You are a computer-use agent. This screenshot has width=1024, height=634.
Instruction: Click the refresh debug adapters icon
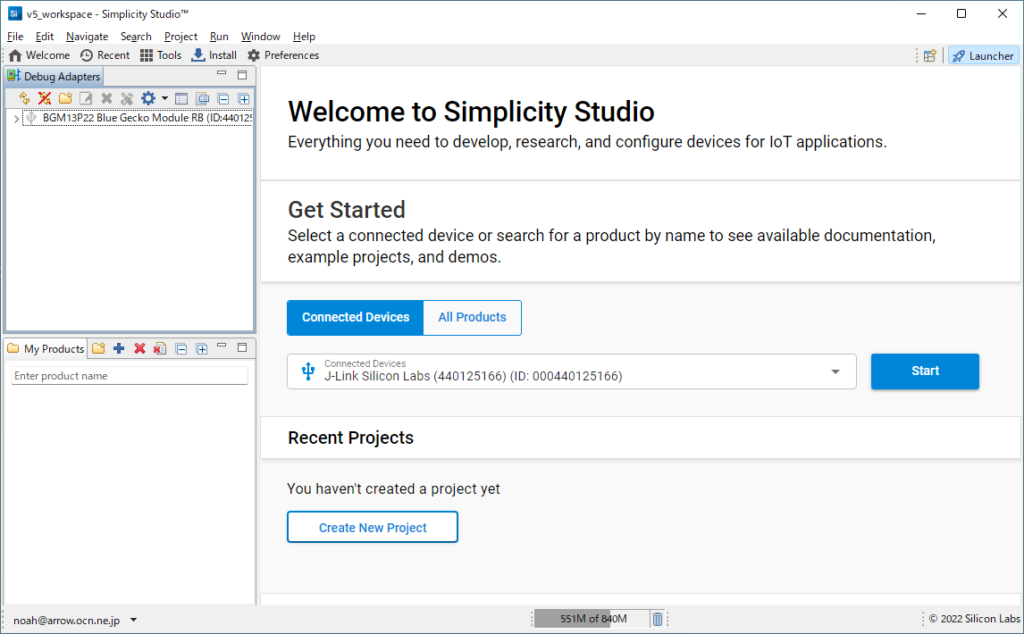24,98
